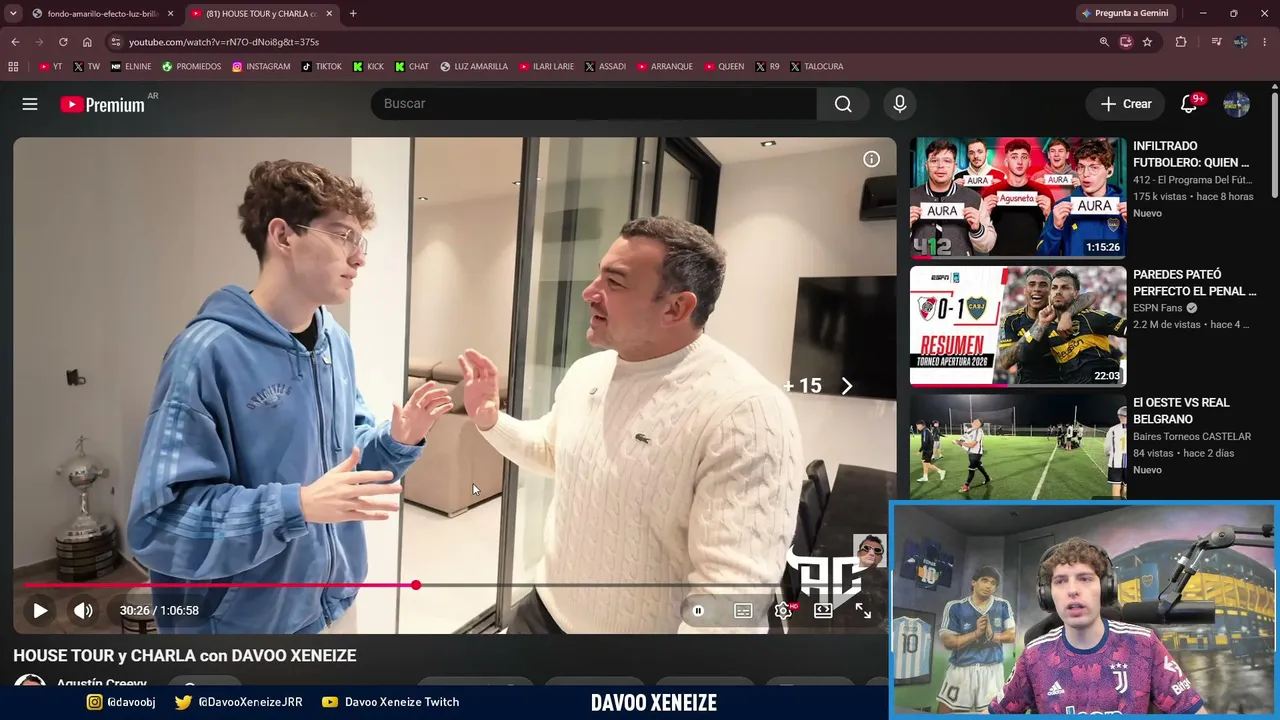The width and height of the screenshot is (1280, 720).
Task: Toggle autoplay switch in the player
Action: 699,610
